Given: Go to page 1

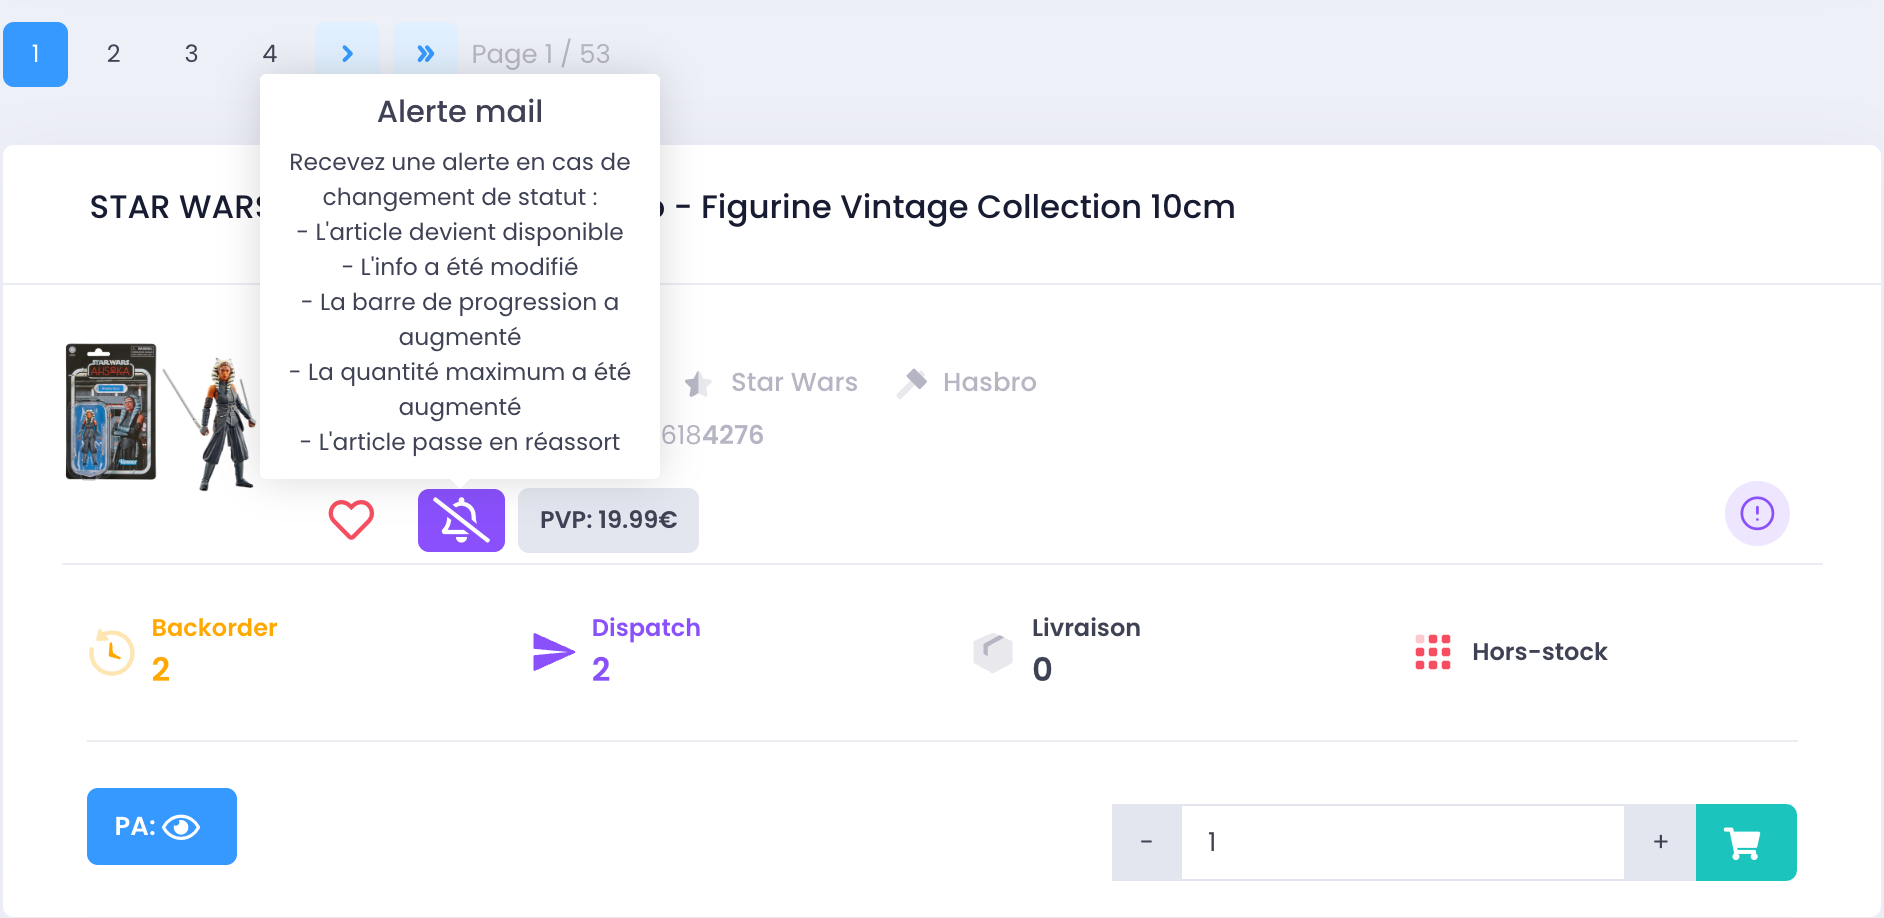Looking at the screenshot, I should pos(35,54).
